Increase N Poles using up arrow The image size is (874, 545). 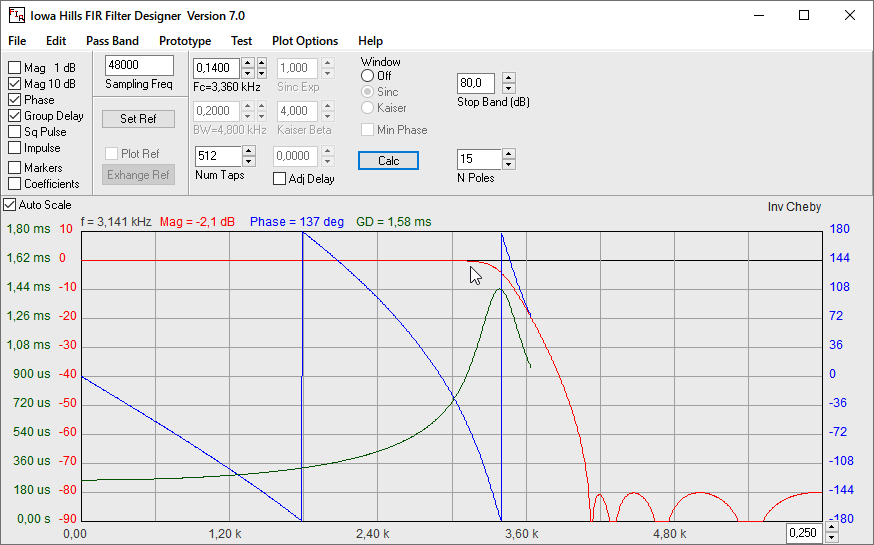point(508,154)
